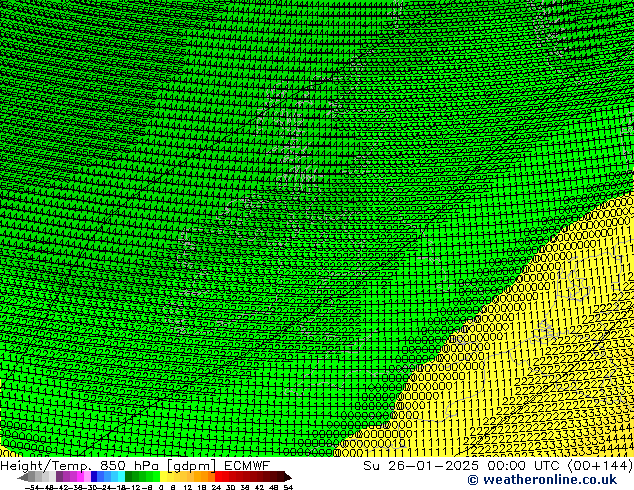This screenshot has width=634, height=490.
Task: Click the 850 hPa level text
Action: point(129,466)
